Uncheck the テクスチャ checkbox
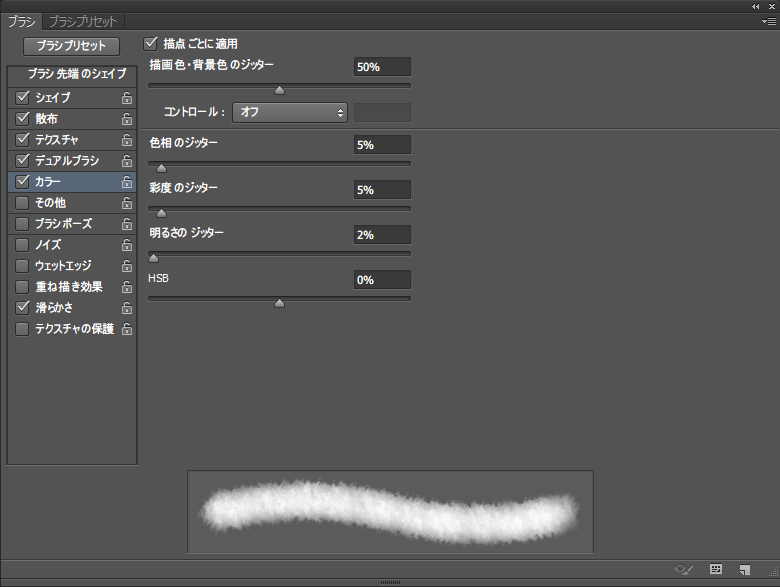Image resolution: width=780 pixels, height=587 pixels. [22, 139]
